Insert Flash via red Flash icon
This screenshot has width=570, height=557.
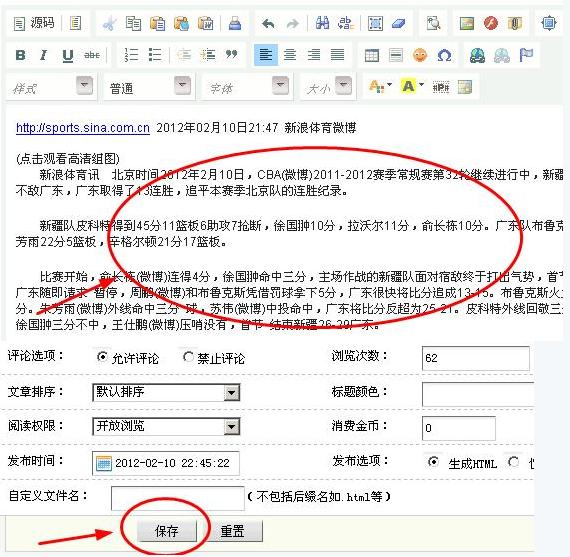[x=491, y=24]
